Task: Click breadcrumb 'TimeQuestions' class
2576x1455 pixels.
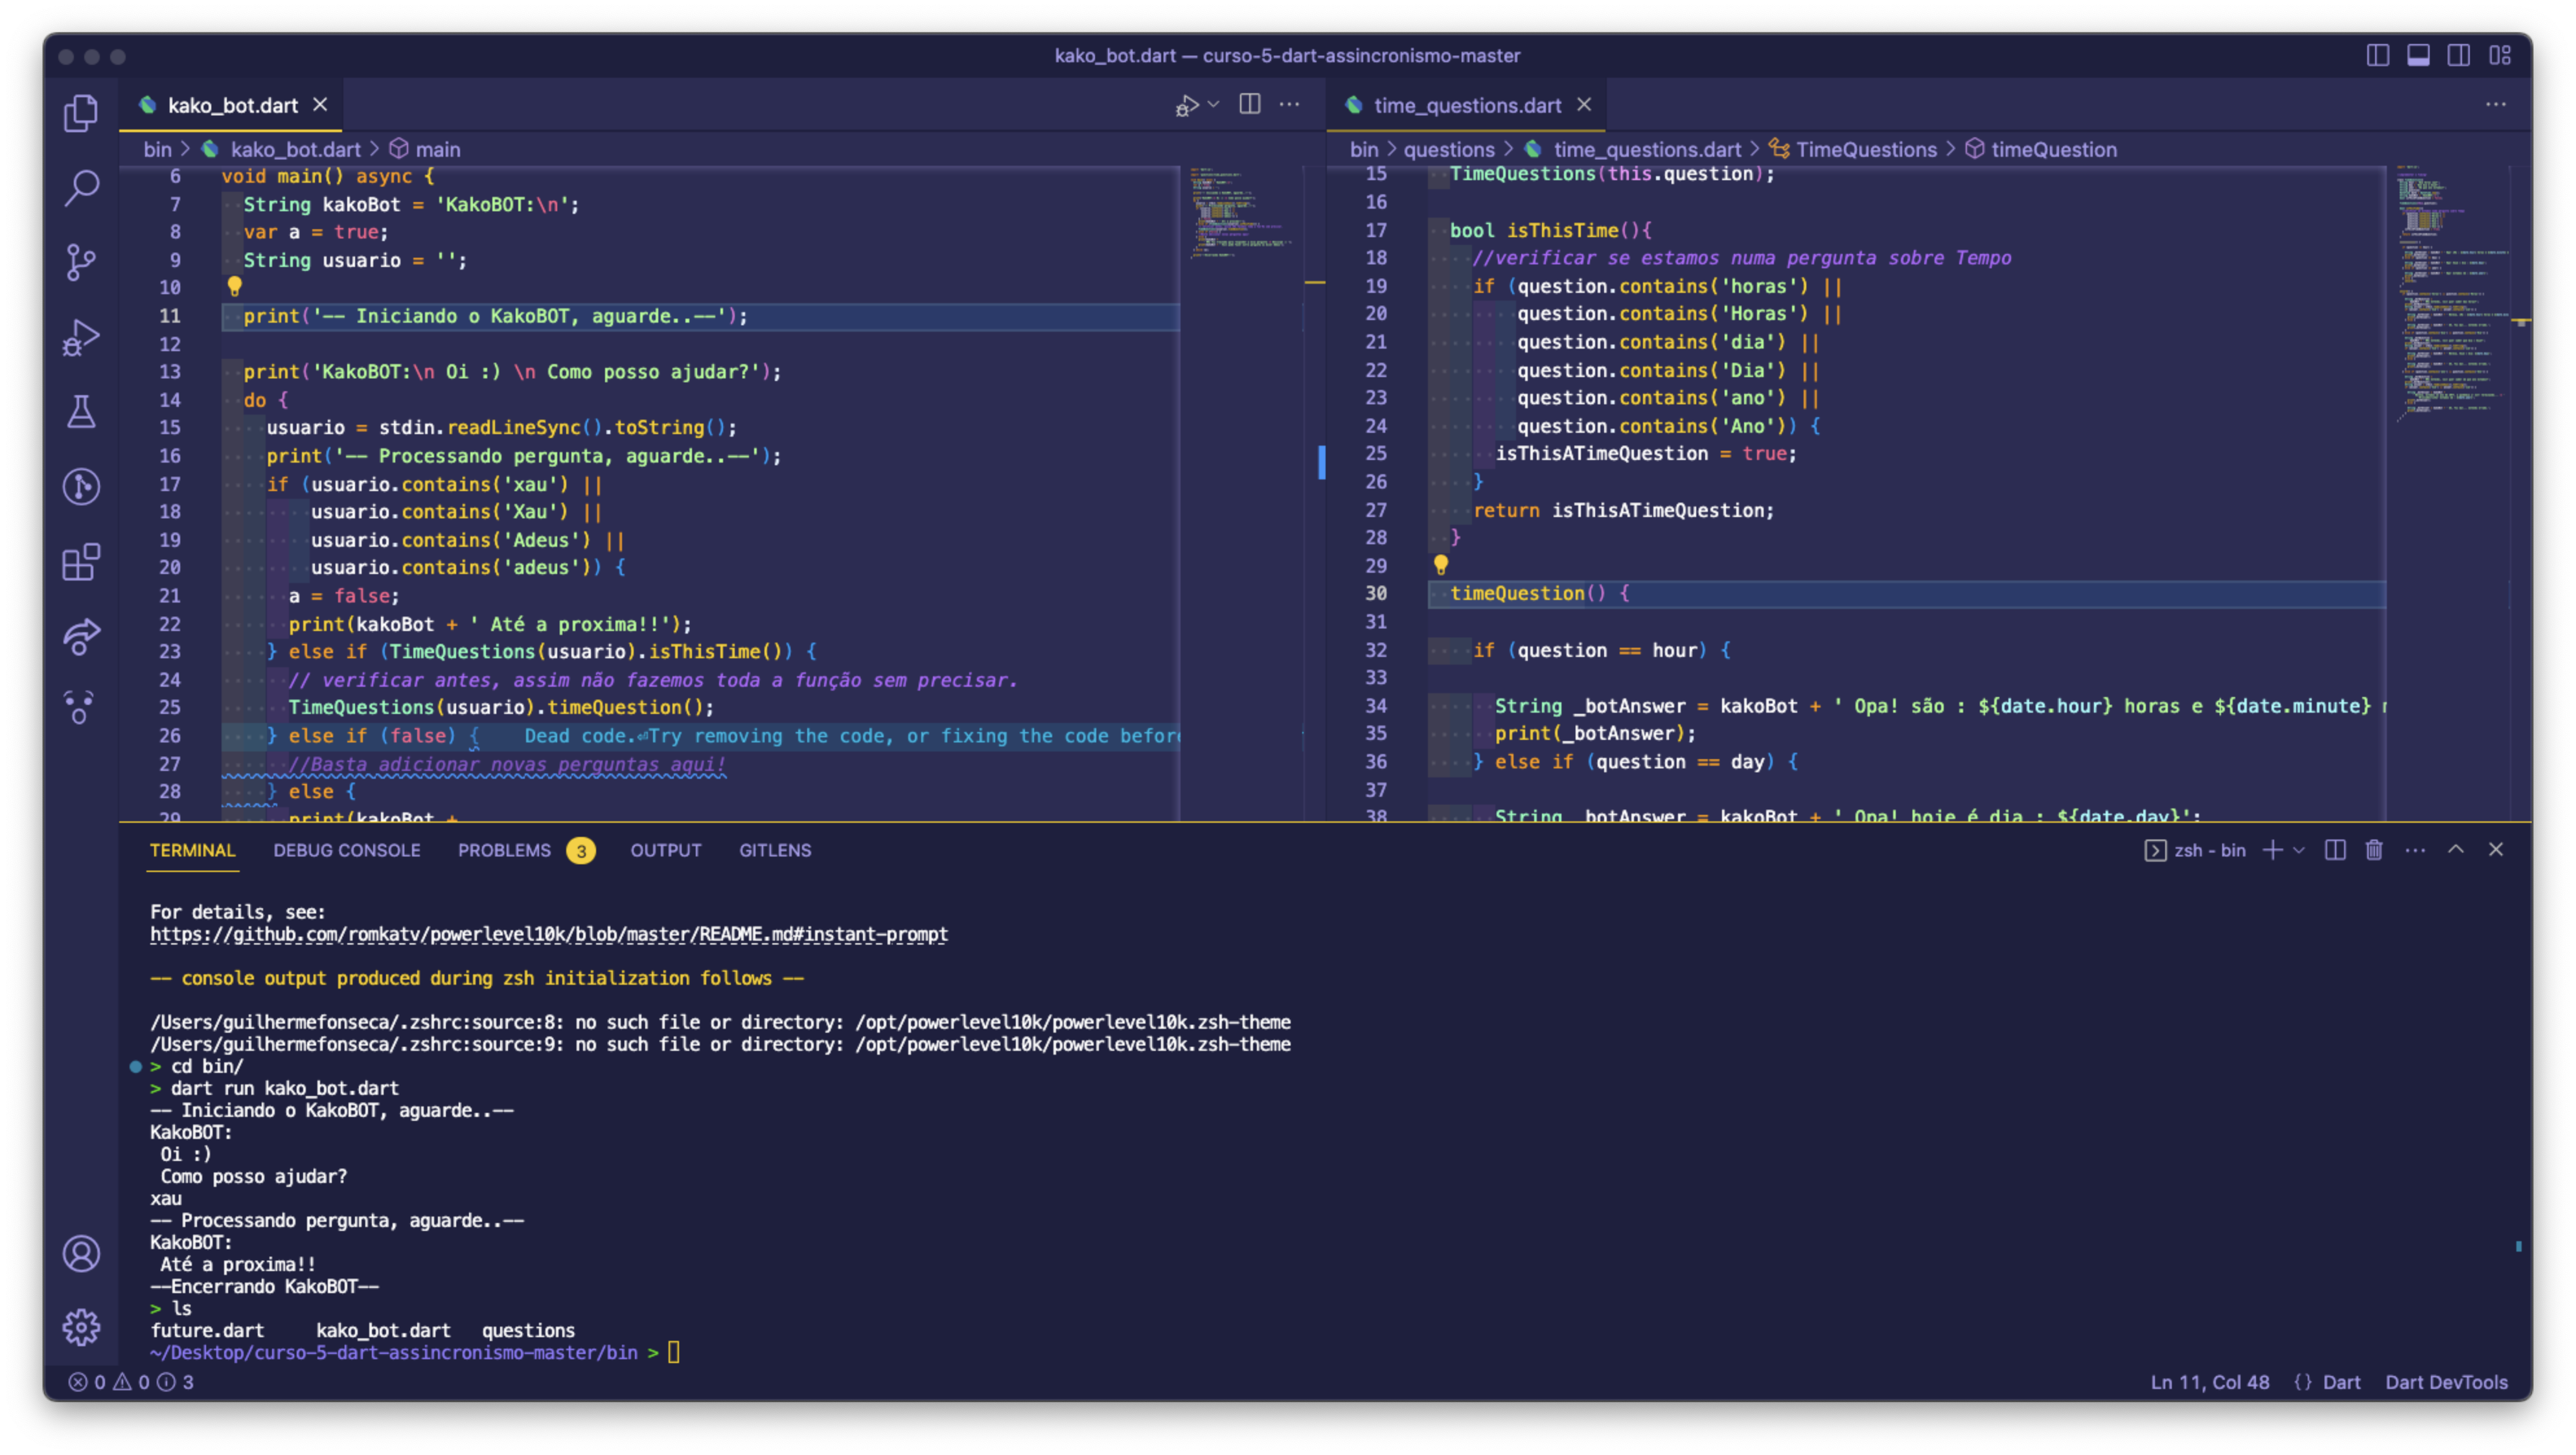Action: tap(1866, 149)
